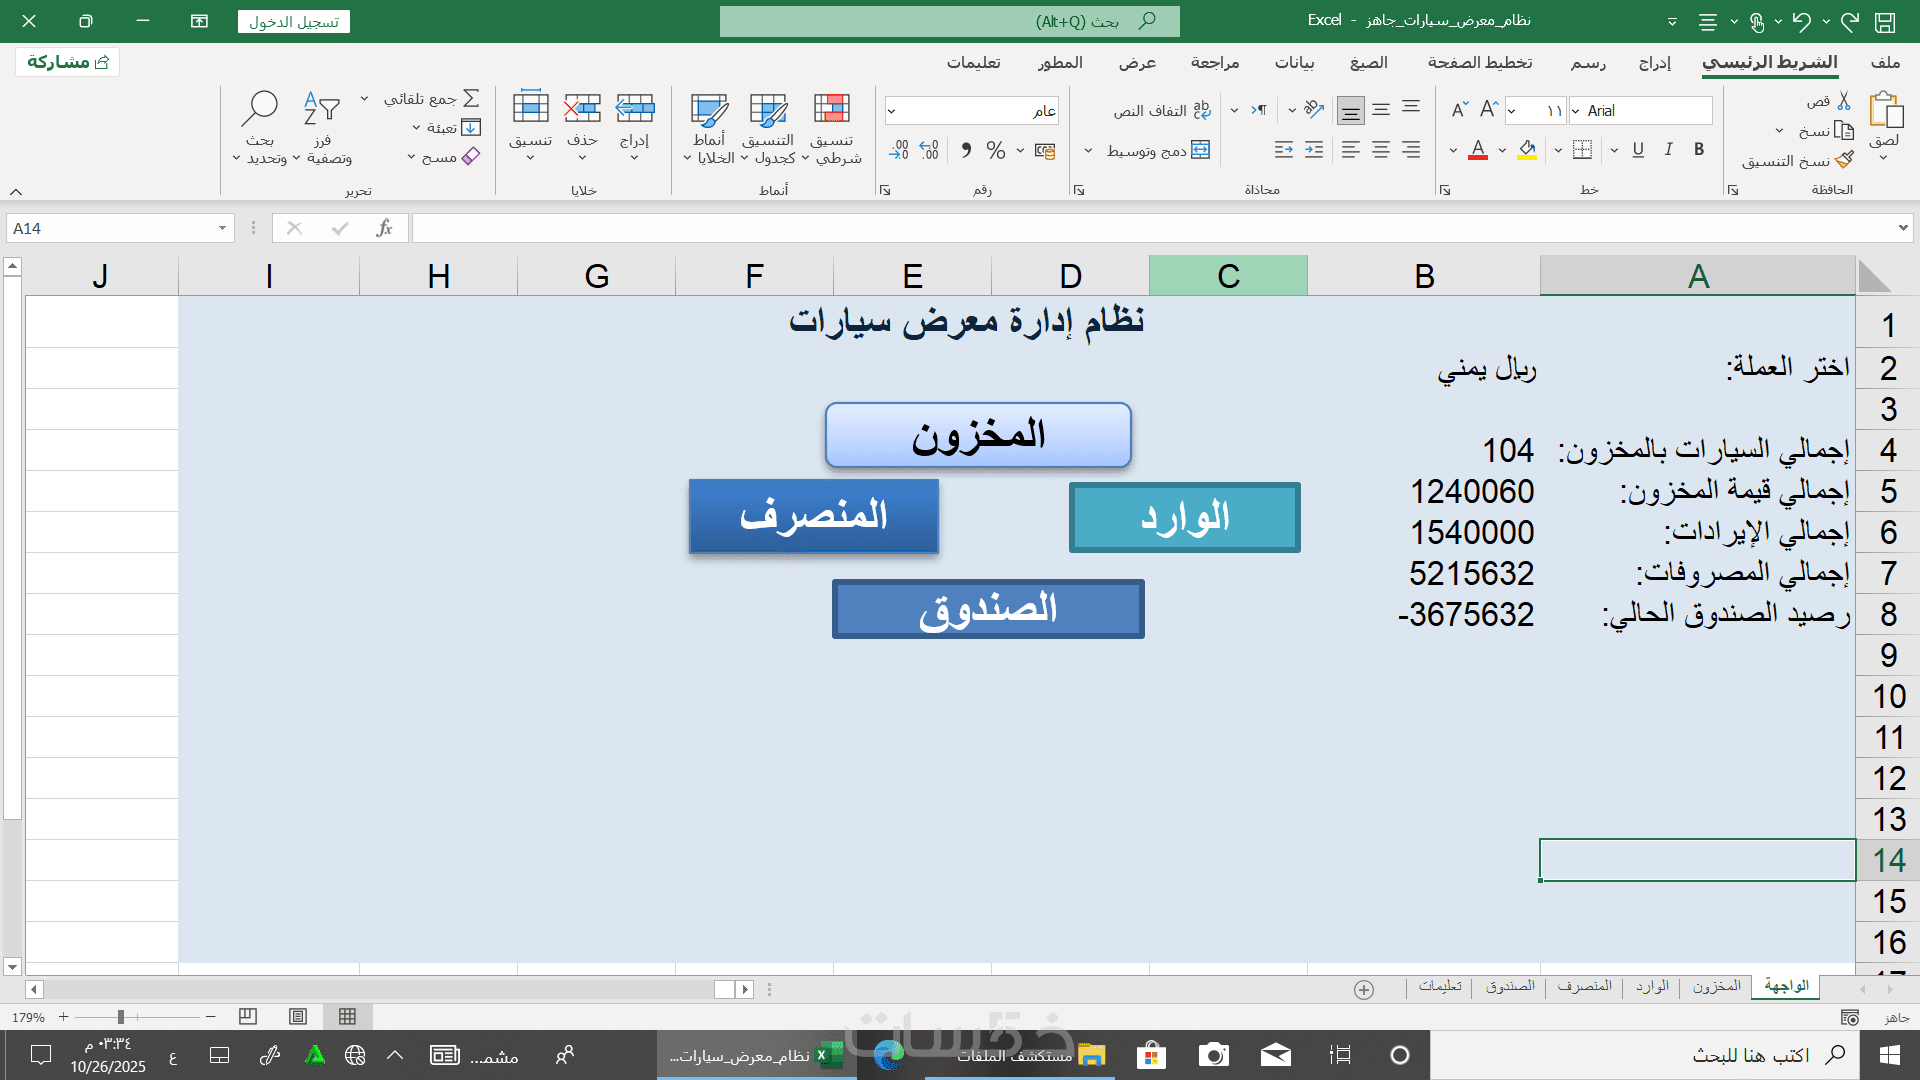Toggle Italic formatting
This screenshot has width=1920, height=1080.
pyautogui.click(x=1668, y=150)
